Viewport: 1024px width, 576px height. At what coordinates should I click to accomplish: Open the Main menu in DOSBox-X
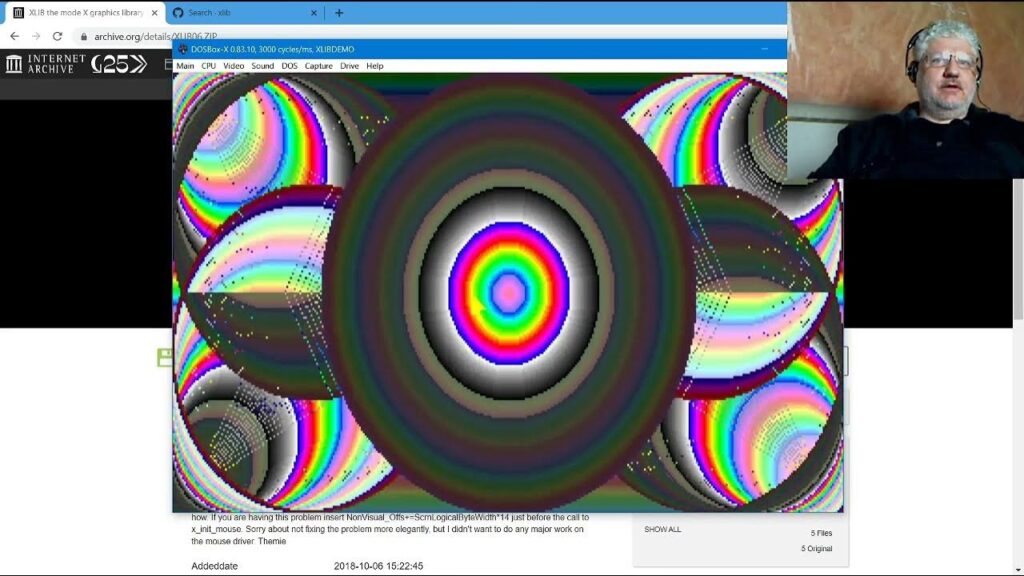[x=185, y=66]
